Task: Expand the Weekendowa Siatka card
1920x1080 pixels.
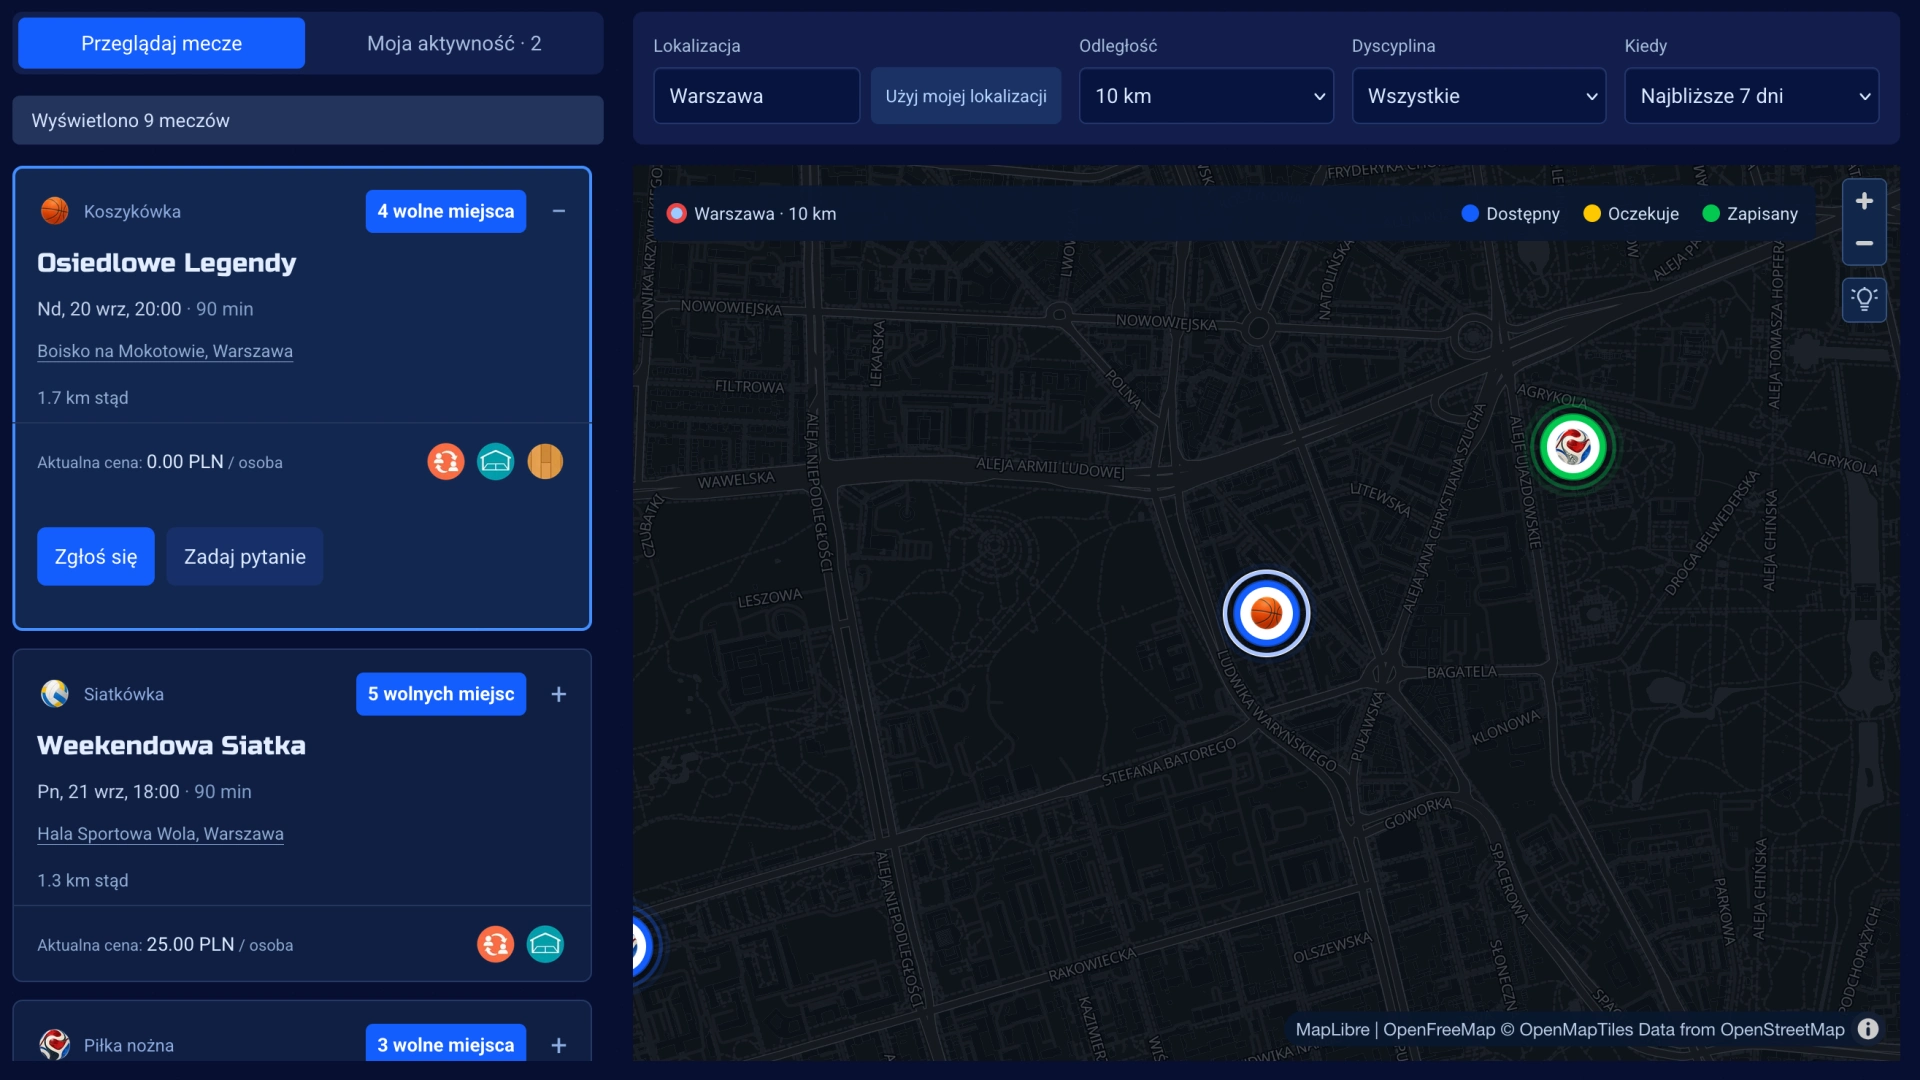Action: tap(559, 694)
